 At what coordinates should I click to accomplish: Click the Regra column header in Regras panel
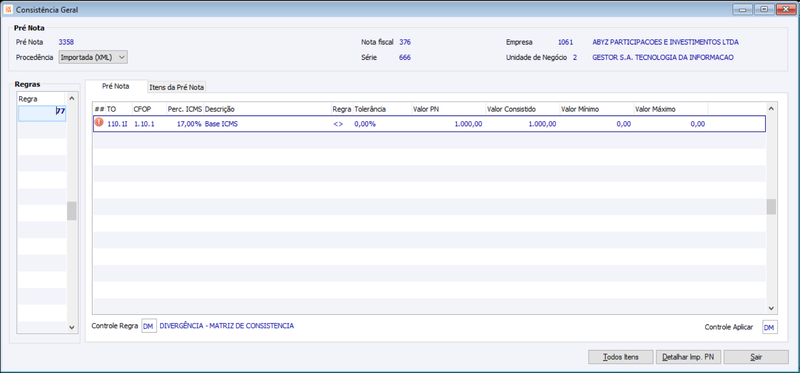41,98
